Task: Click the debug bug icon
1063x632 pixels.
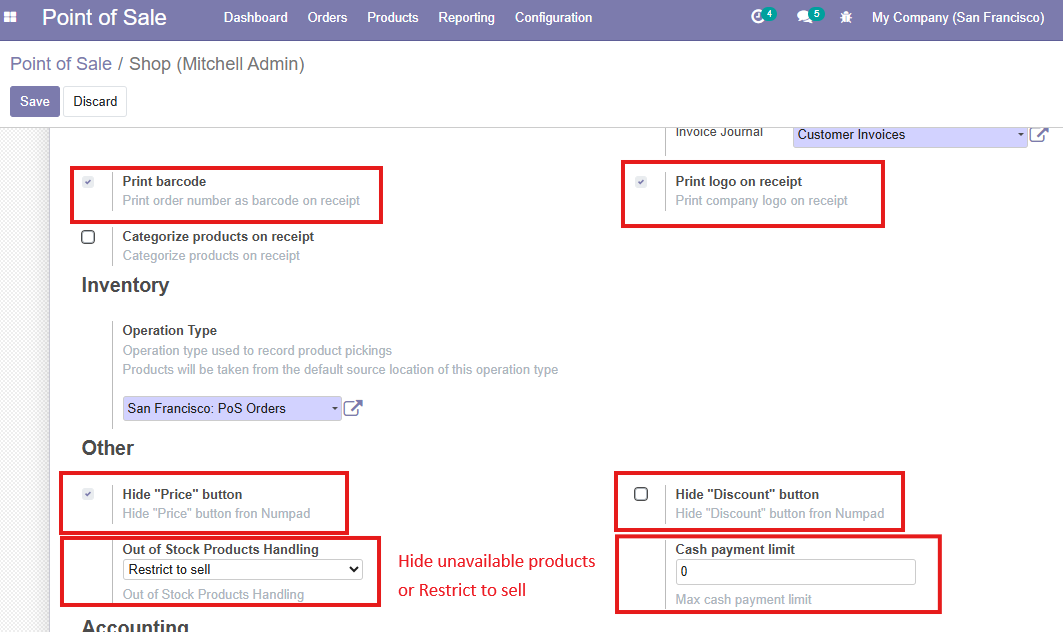Action: pos(846,17)
